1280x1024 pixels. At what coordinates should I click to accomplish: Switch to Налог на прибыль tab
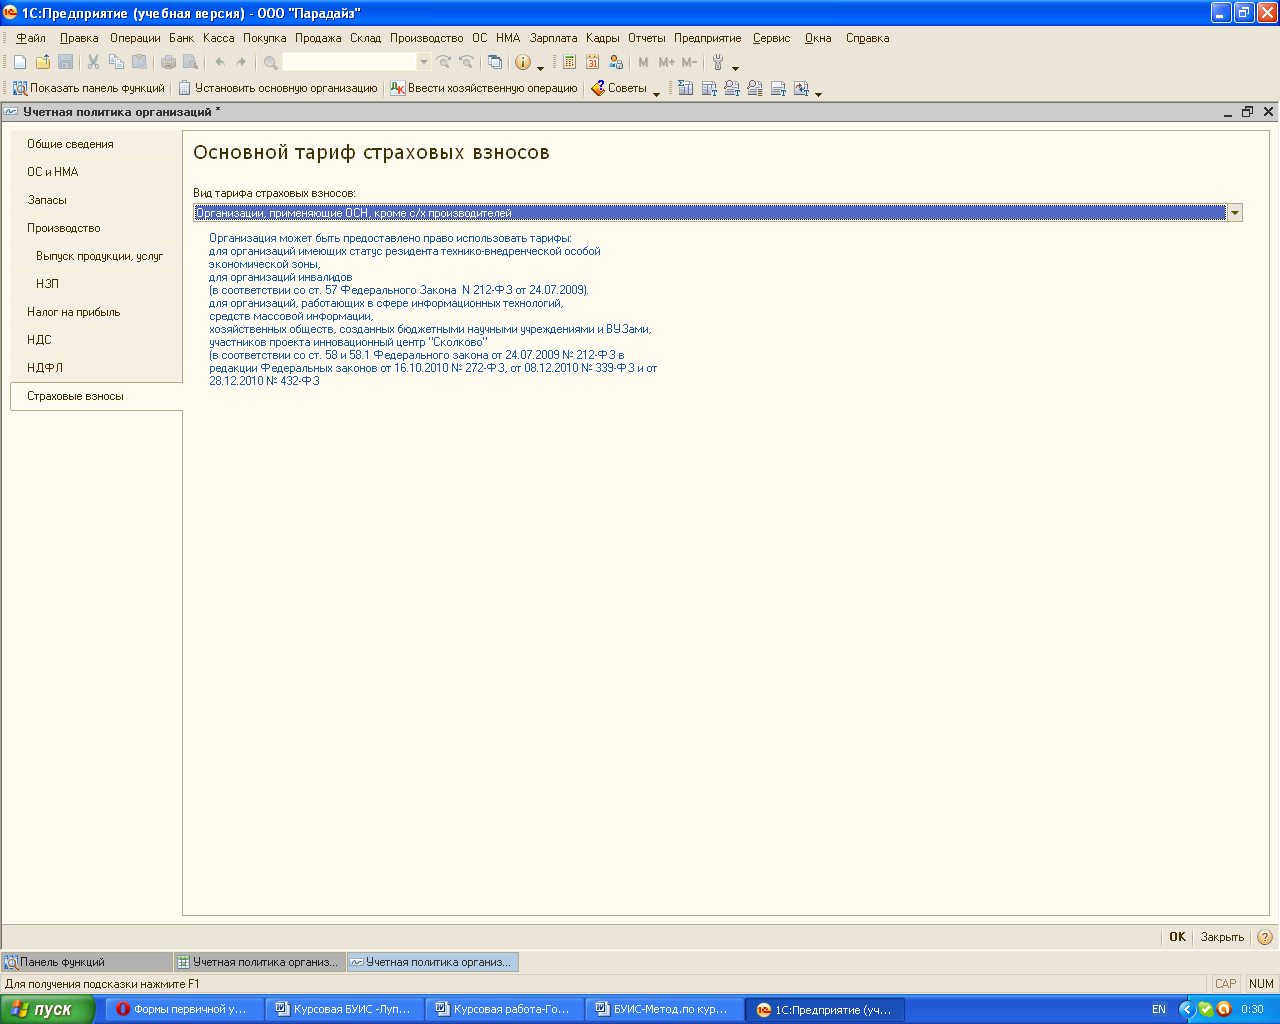coord(96,312)
